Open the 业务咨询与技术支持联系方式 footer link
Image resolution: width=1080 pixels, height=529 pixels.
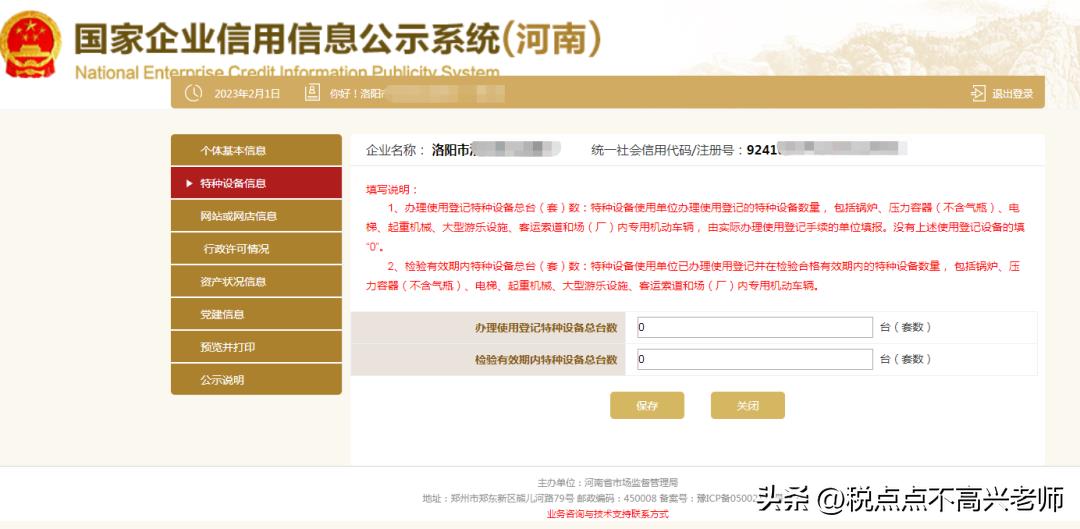pos(607,514)
